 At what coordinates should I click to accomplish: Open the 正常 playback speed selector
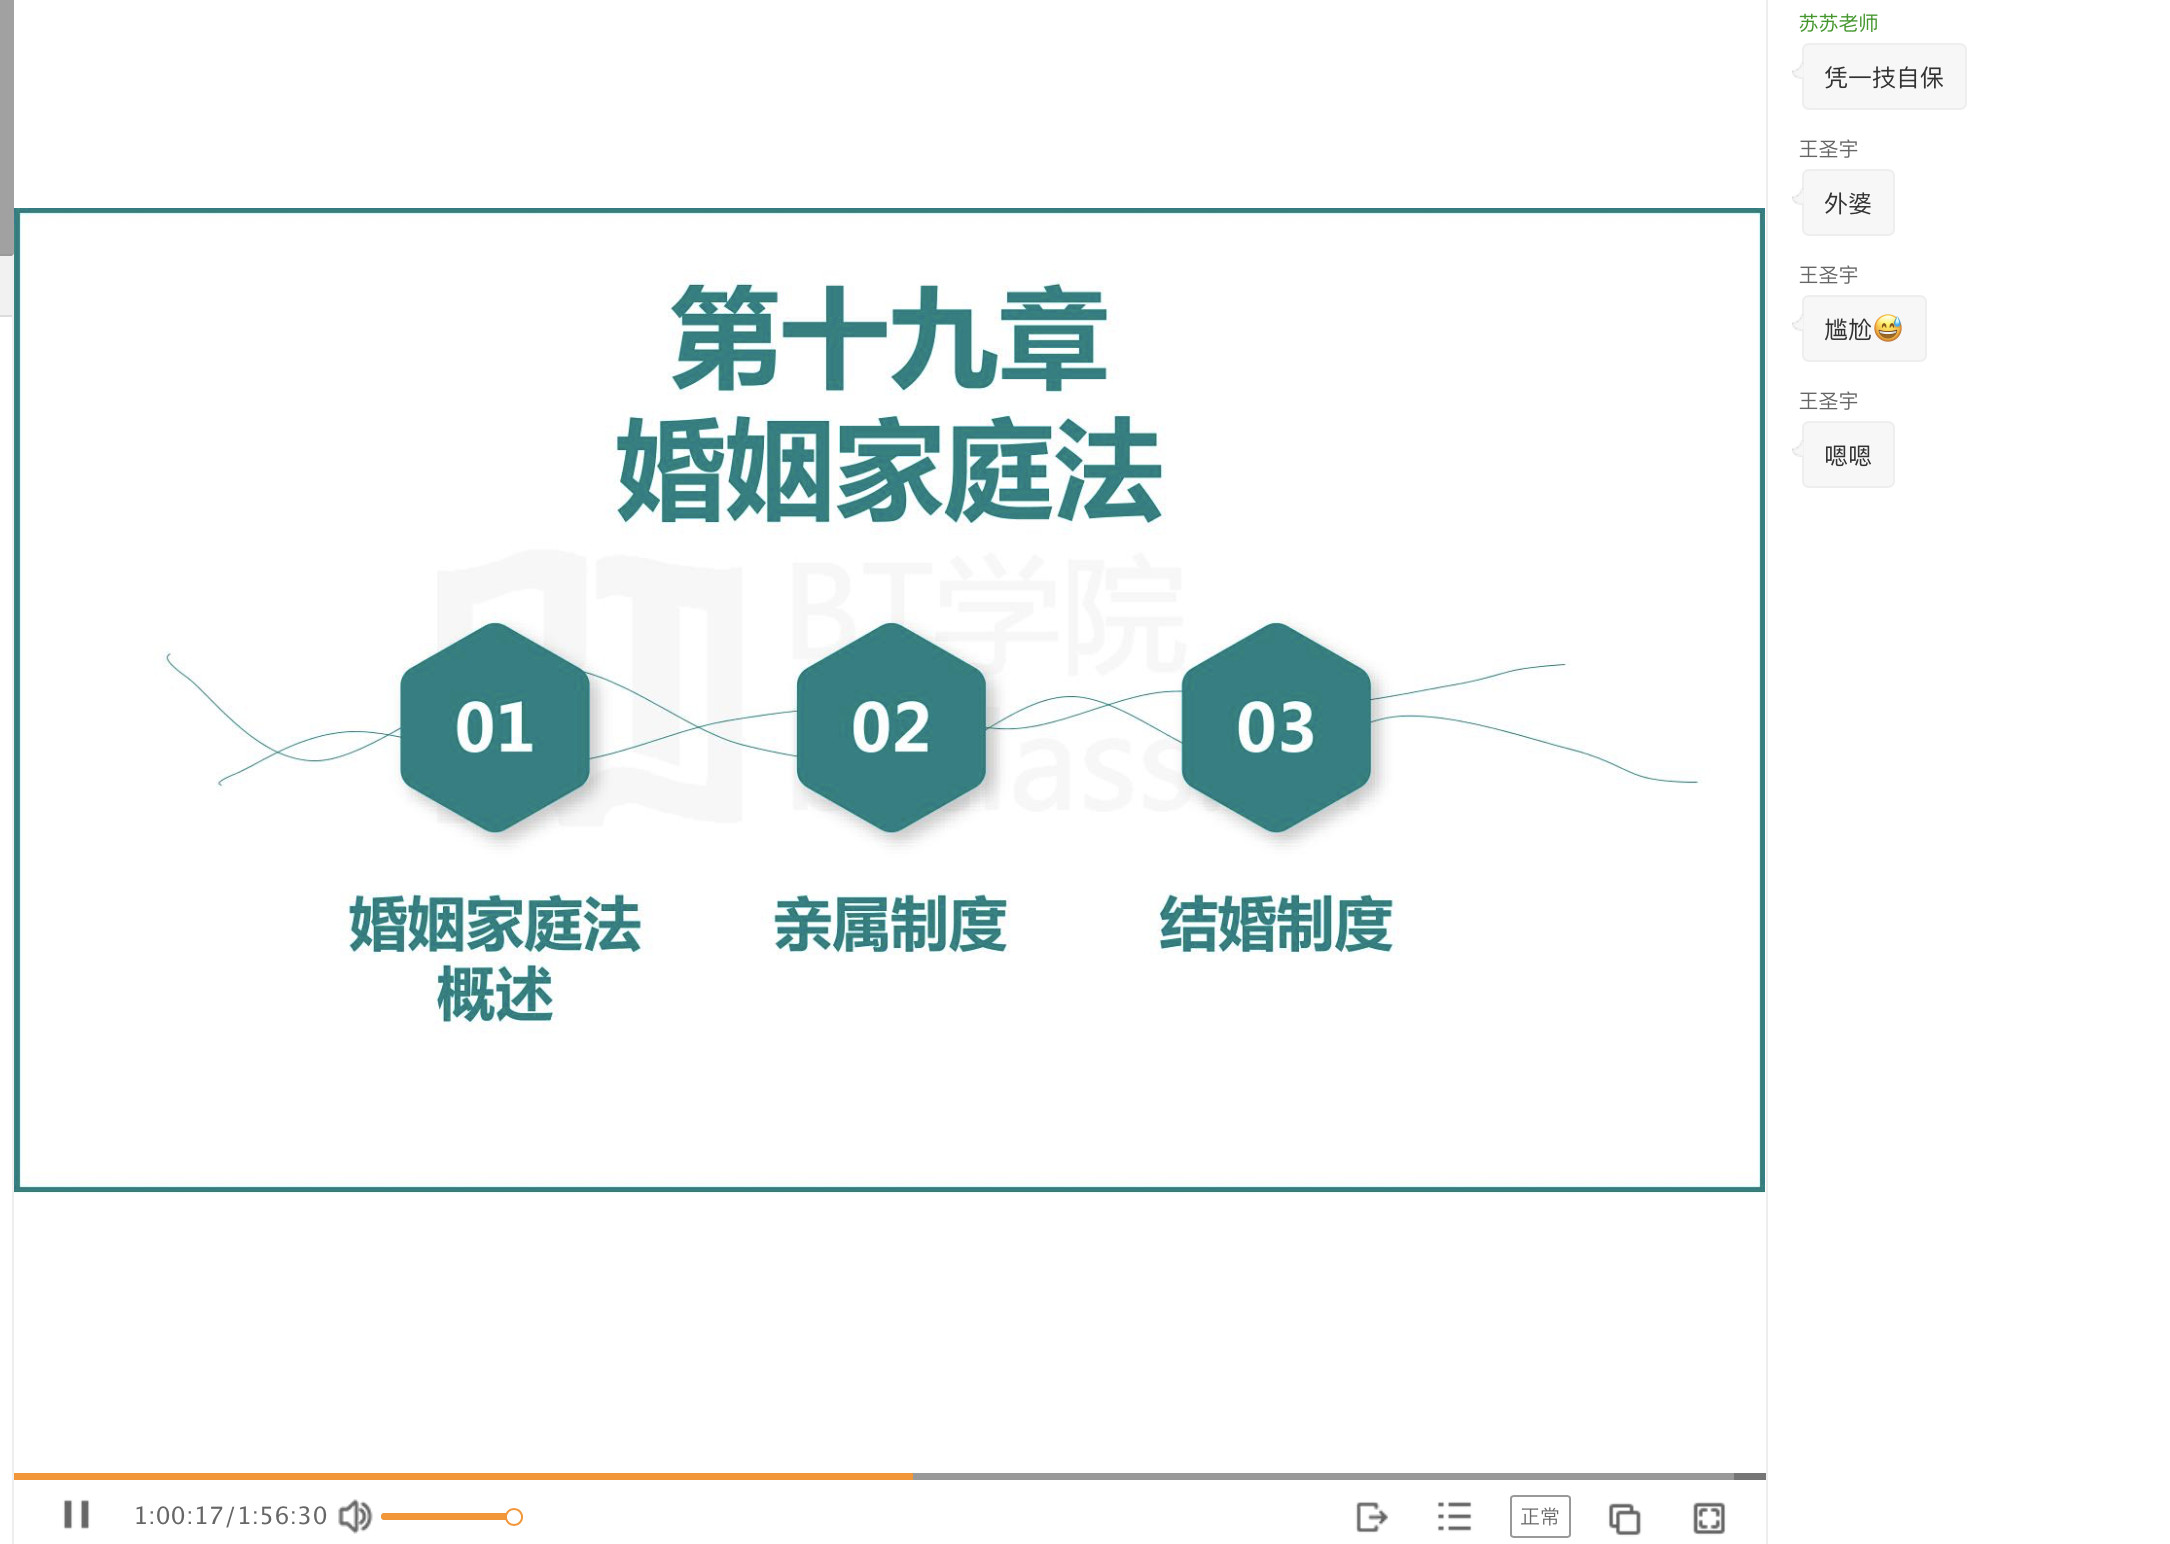tap(1540, 1517)
